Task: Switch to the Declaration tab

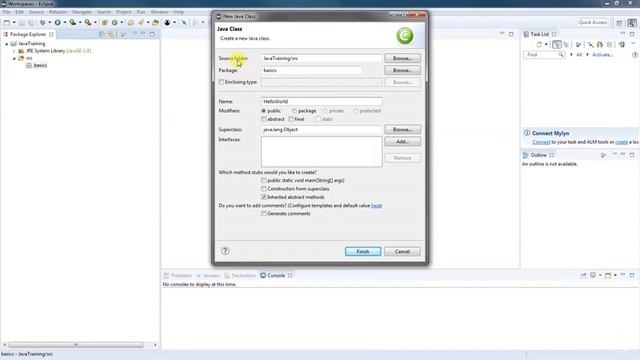Action: [x=240, y=276]
